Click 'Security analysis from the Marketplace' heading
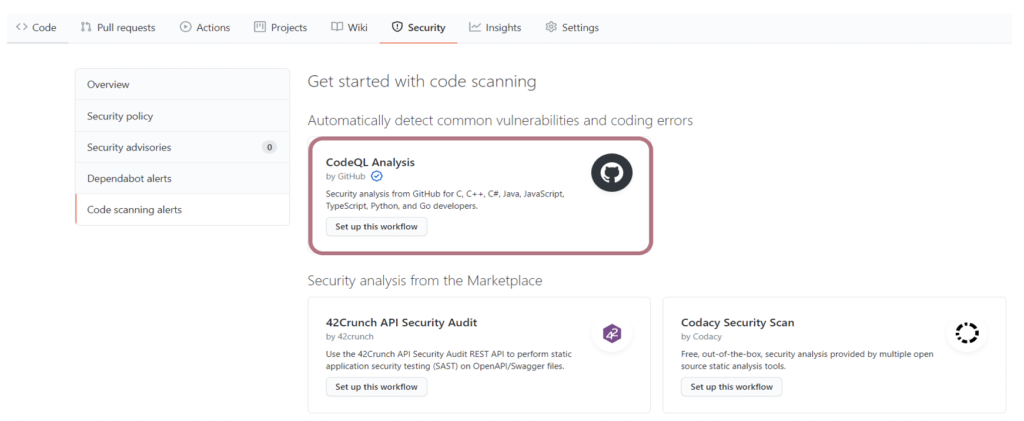The width and height of the screenshot is (1024, 421). [425, 281]
